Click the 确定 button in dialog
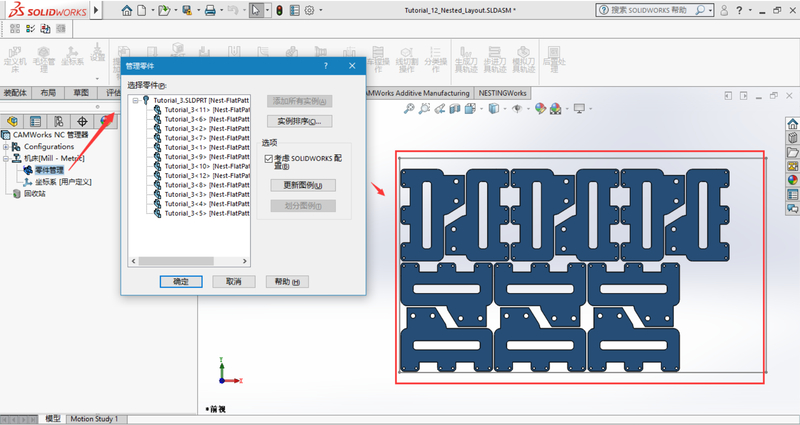The image size is (800, 425). (181, 282)
